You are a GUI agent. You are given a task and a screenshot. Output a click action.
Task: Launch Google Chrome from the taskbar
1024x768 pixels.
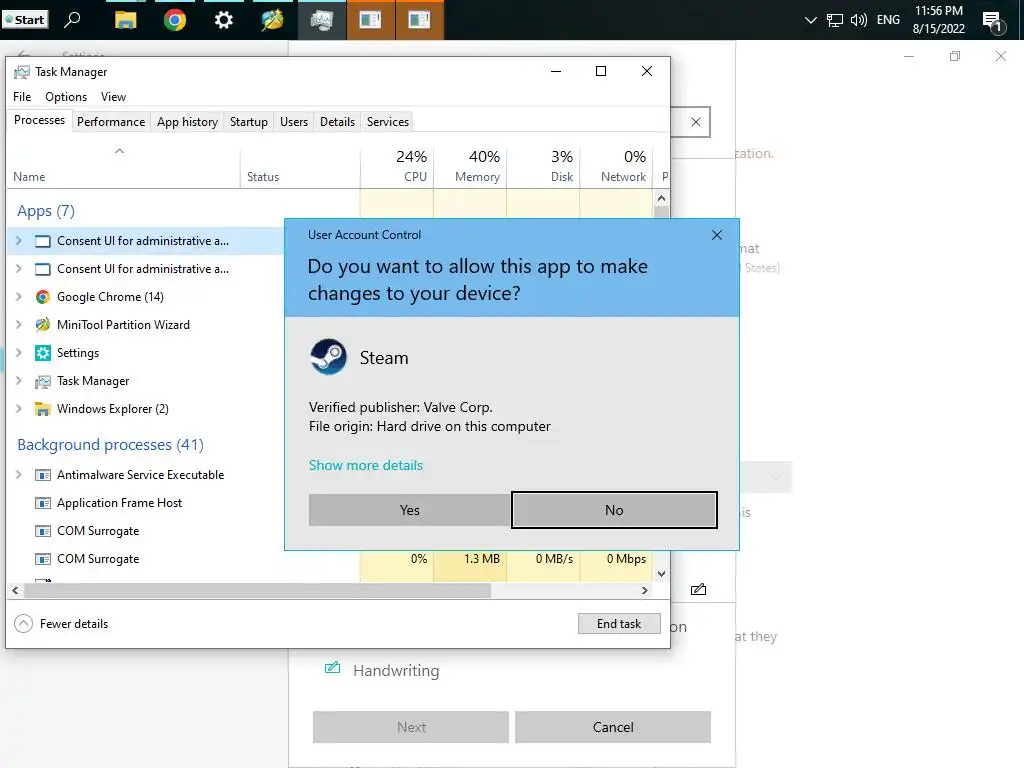click(x=174, y=20)
